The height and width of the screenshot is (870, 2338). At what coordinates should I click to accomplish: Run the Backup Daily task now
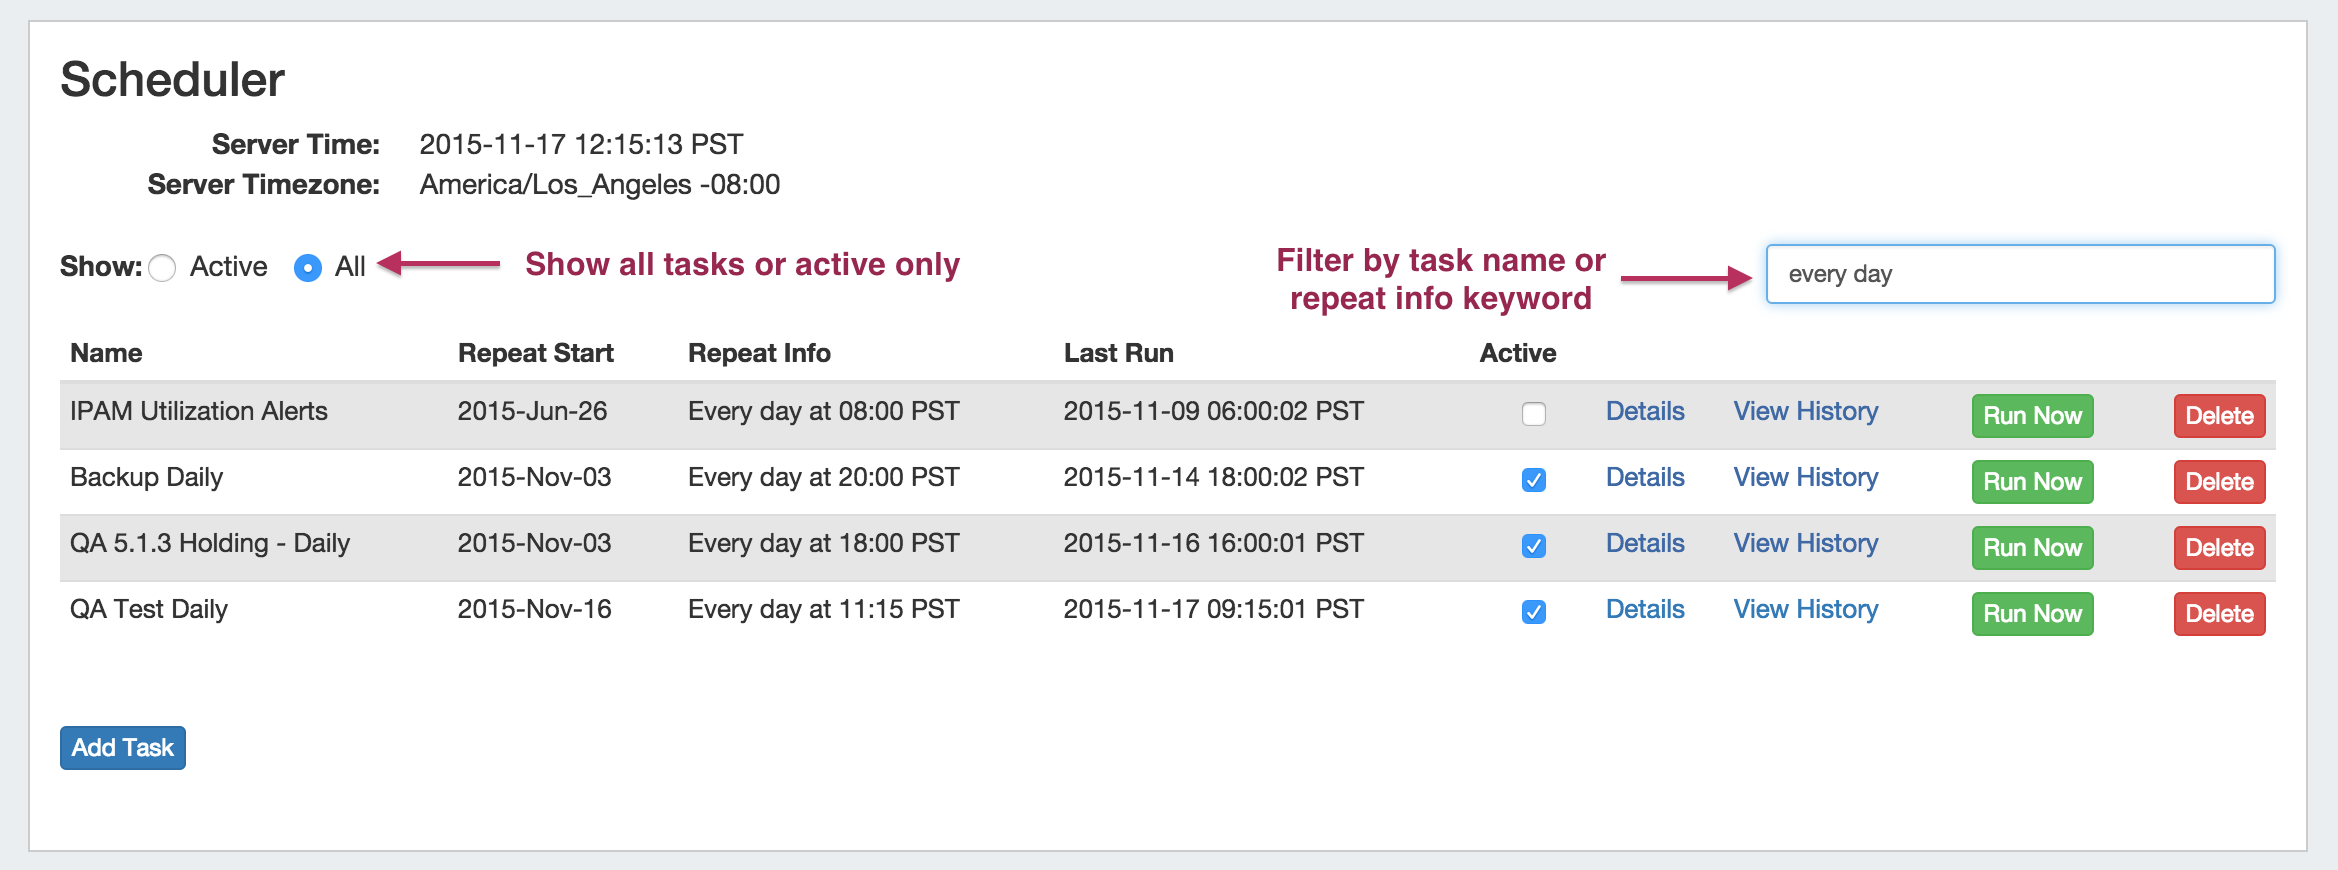click(x=2032, y=482)
